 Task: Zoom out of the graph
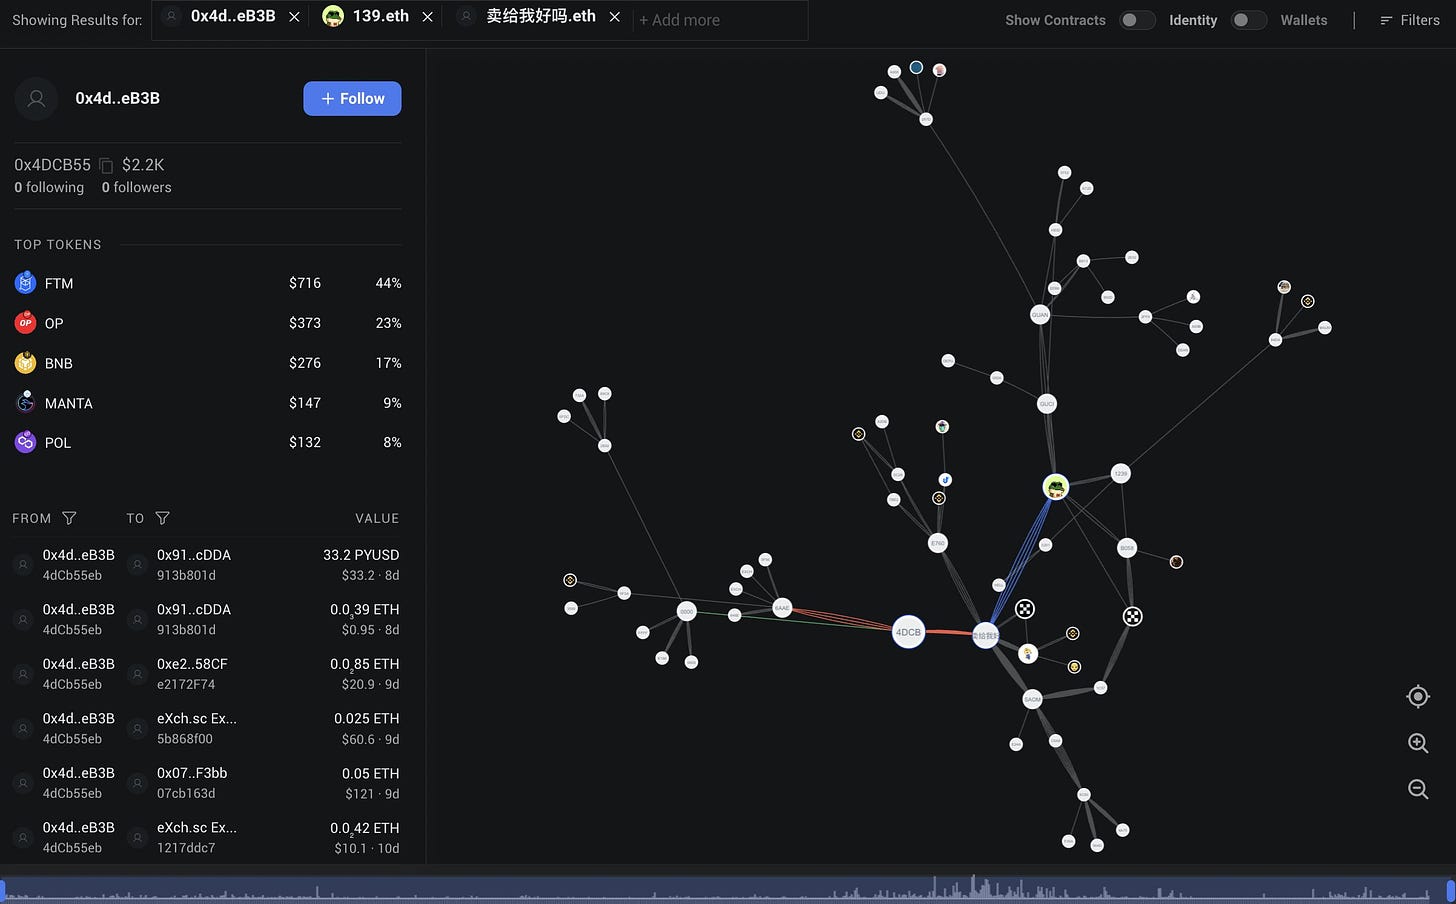click(x=1418, y=789)
